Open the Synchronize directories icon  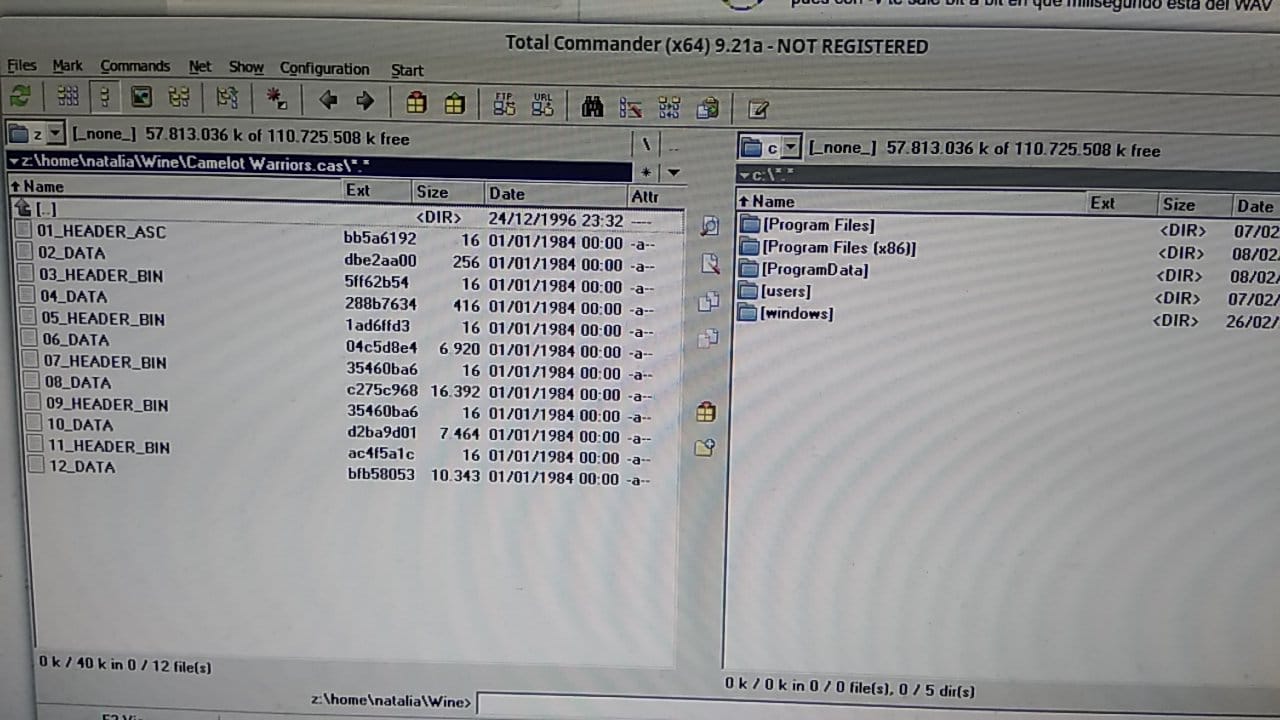669,107
